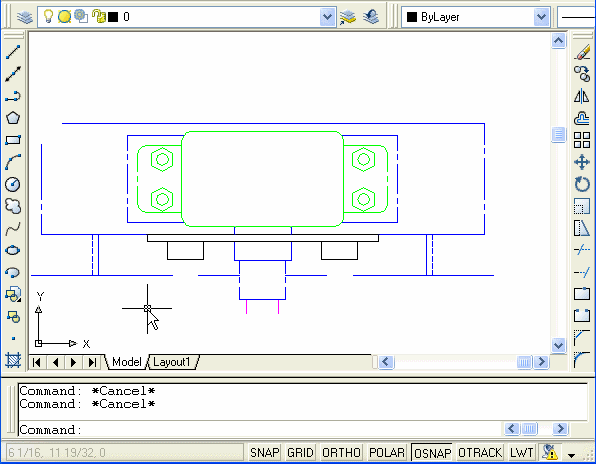This screenshot has height=464, width=596.
Task: Open the layer list dropdown
Action: tap(327, 17)
